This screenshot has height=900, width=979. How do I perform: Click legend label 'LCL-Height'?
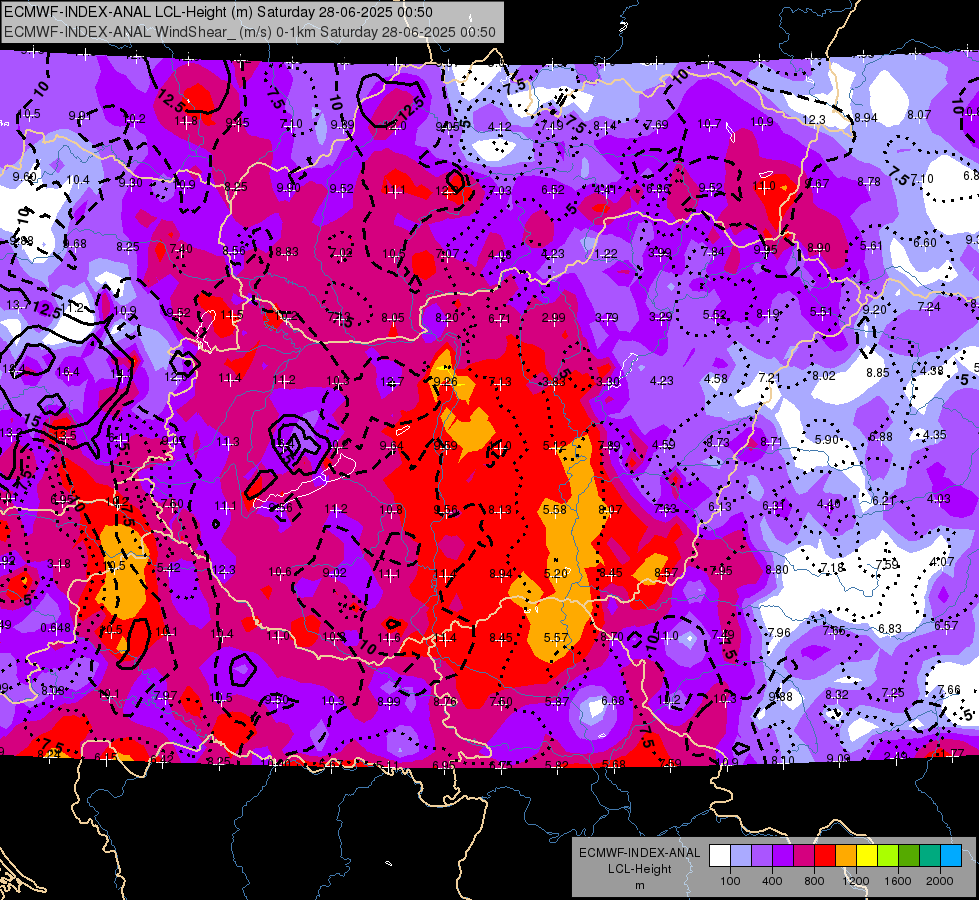[x=639, y=869]
